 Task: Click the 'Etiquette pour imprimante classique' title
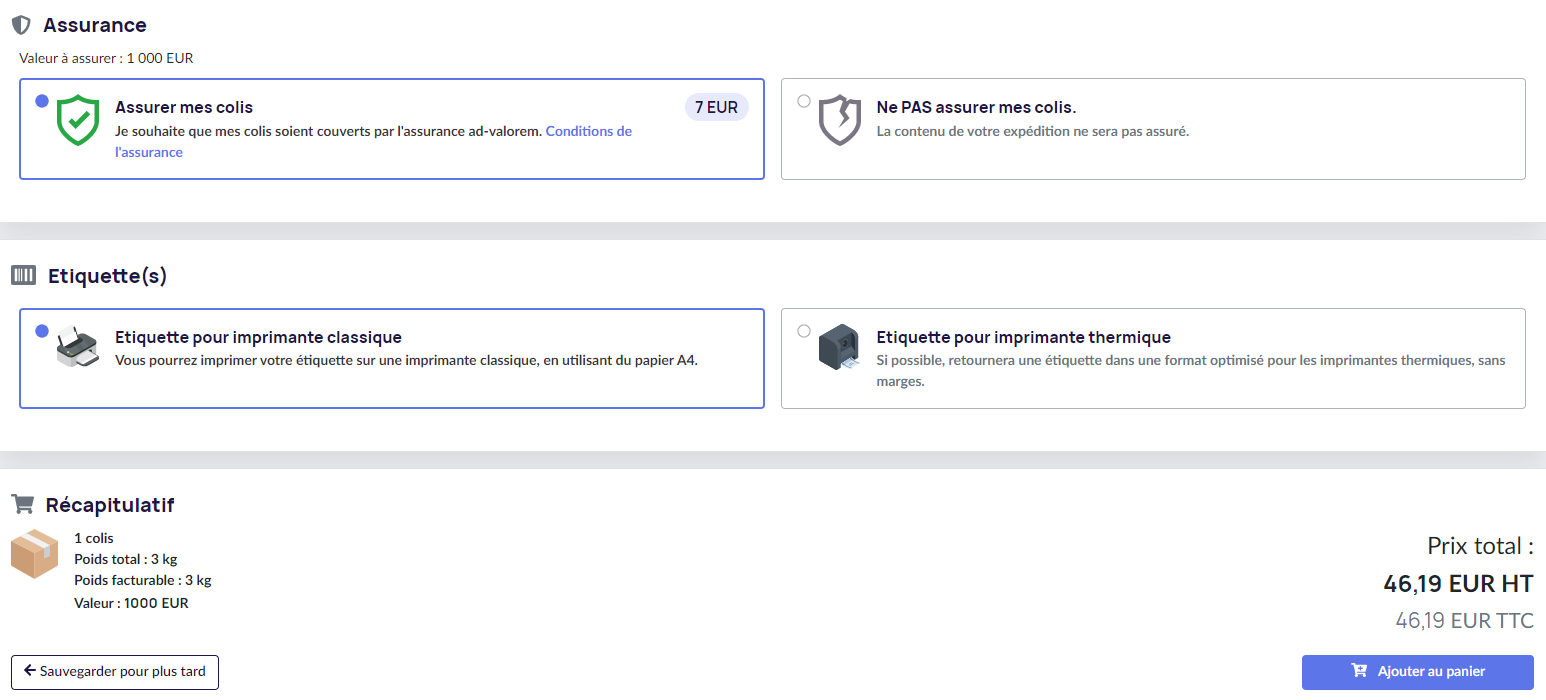(x=258, y=337)
